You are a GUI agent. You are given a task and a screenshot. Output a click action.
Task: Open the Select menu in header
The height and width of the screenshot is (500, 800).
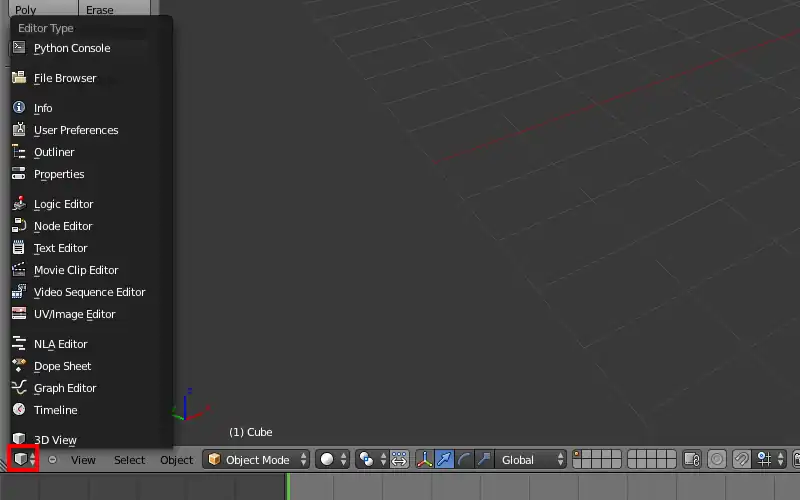[129, 460]
